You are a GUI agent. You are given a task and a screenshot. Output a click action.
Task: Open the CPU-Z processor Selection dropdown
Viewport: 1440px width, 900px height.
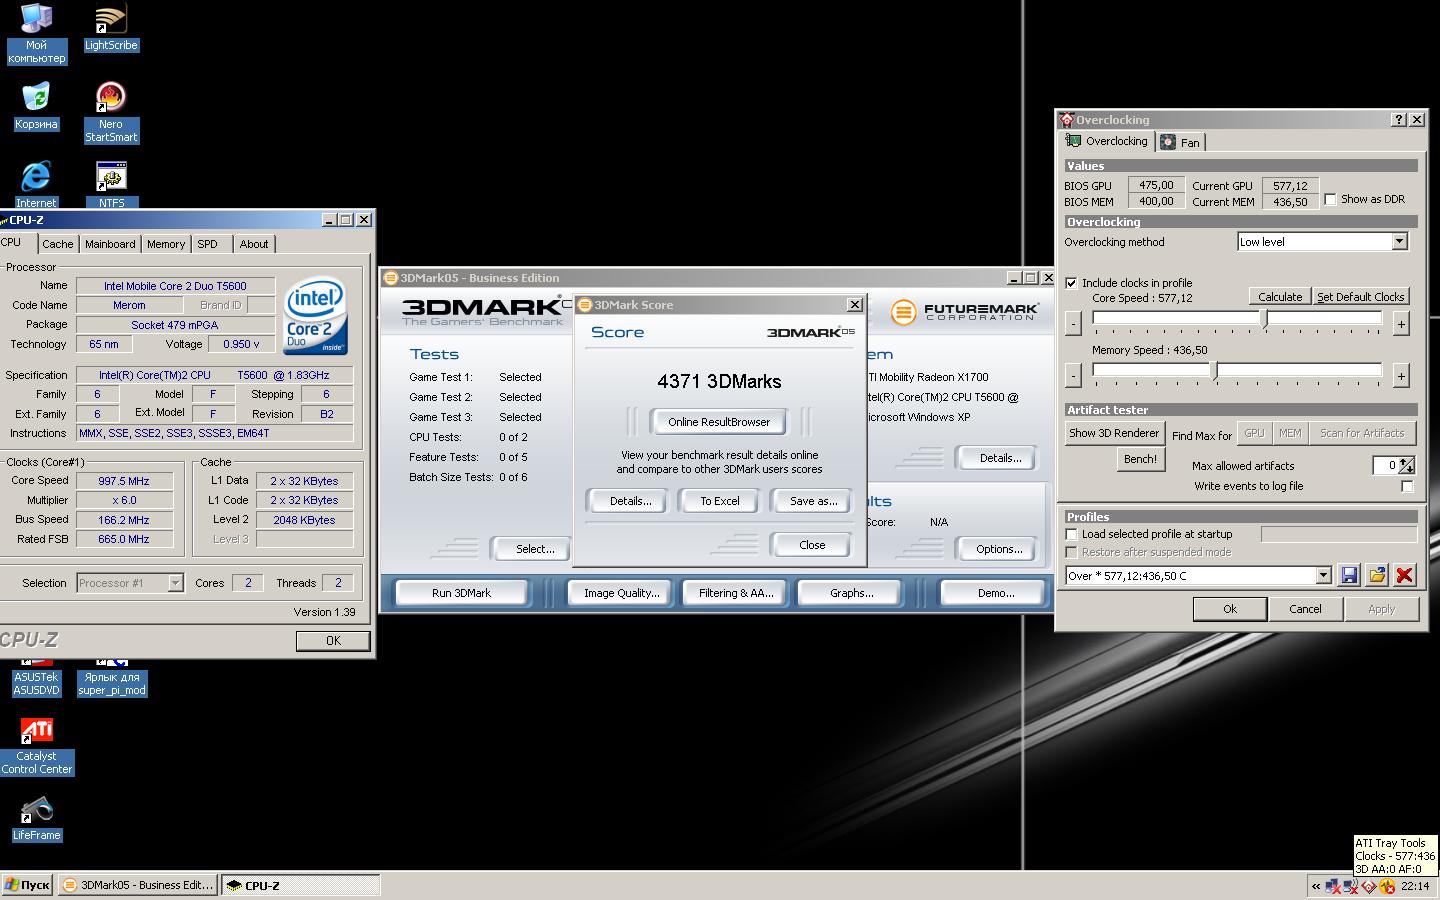175,583
